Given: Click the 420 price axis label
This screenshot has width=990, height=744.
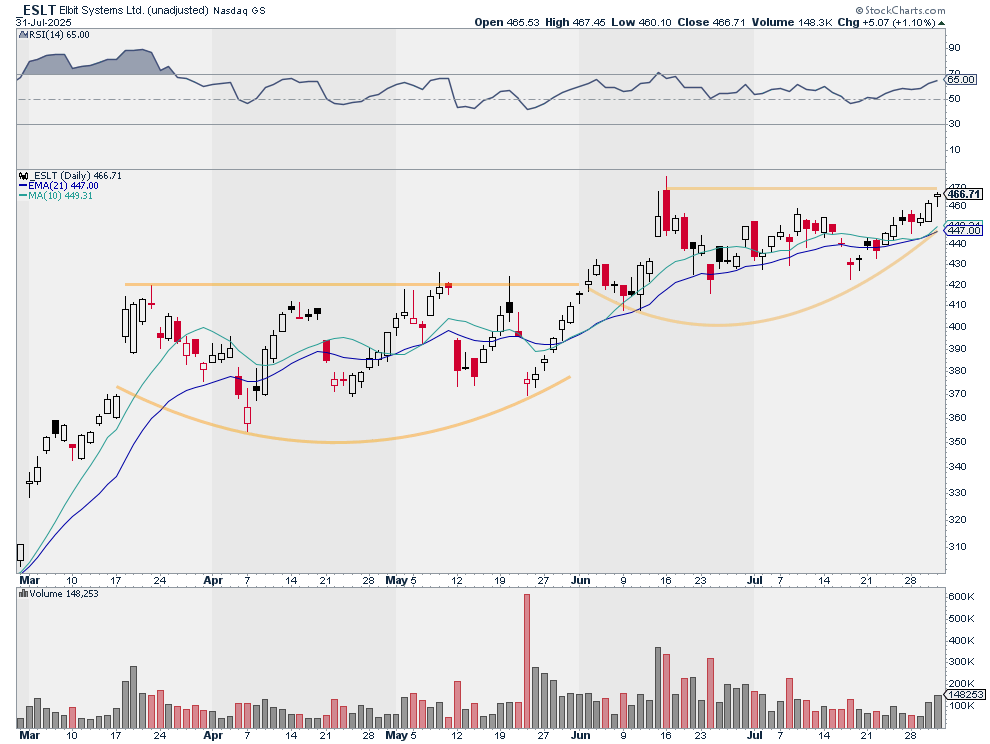Looking at the screenshot, I should tap(957, 285).
